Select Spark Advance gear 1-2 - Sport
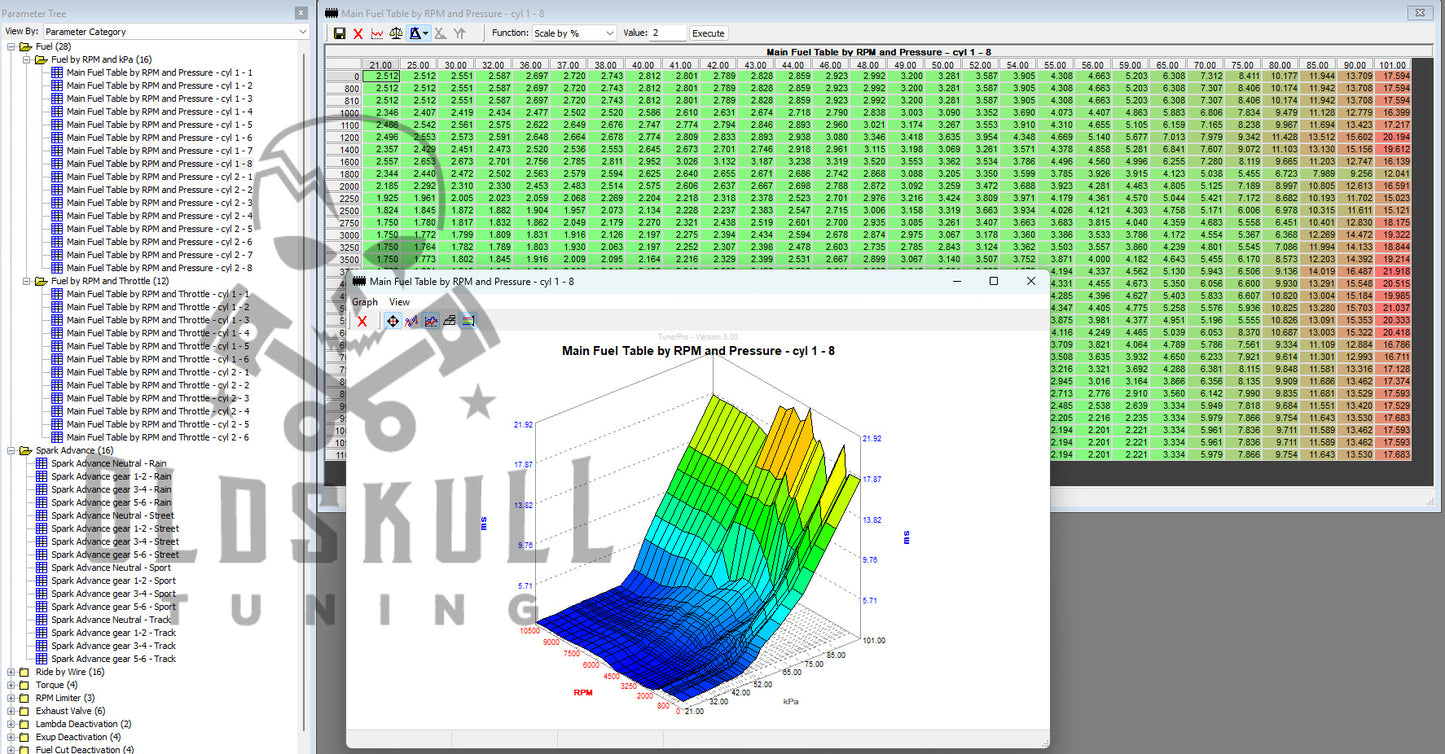 point(113,581)
